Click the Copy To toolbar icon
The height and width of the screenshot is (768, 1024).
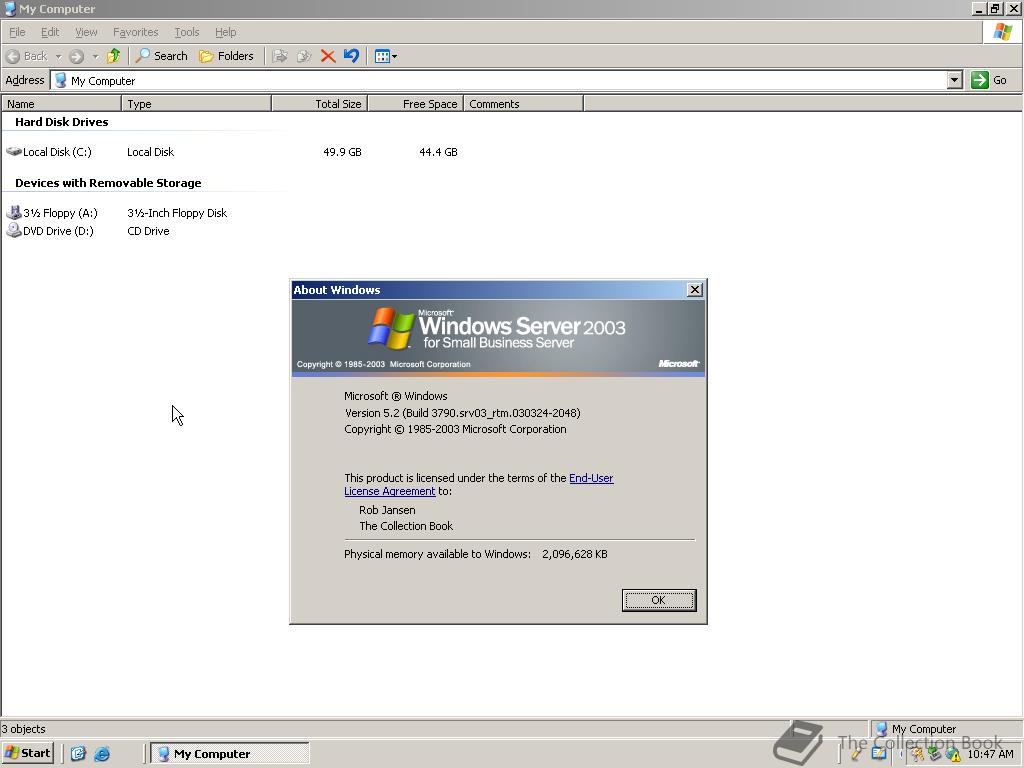[304, 56]
